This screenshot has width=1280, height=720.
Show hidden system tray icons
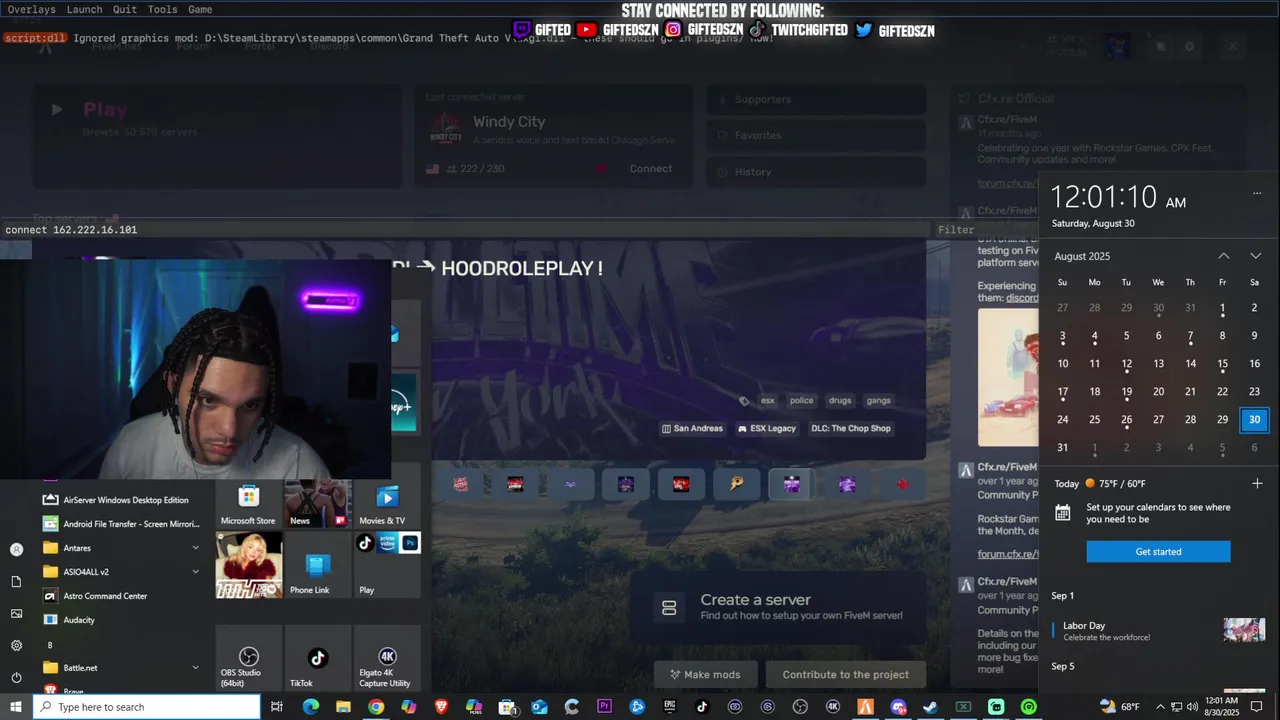[1161, 707]
